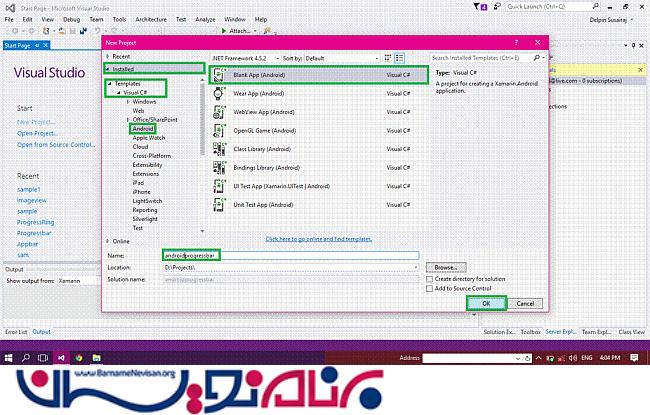Open the Architecture menu

coord(151,19)
